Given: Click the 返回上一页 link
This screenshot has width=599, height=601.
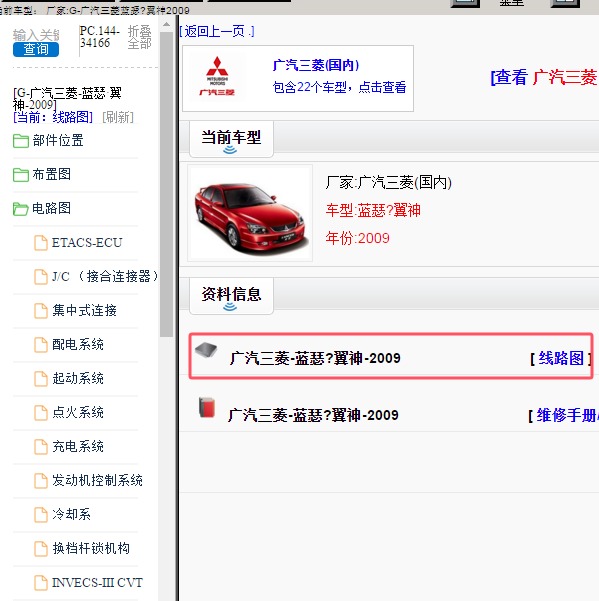Looking at the screenshot, I should point(217,31).
